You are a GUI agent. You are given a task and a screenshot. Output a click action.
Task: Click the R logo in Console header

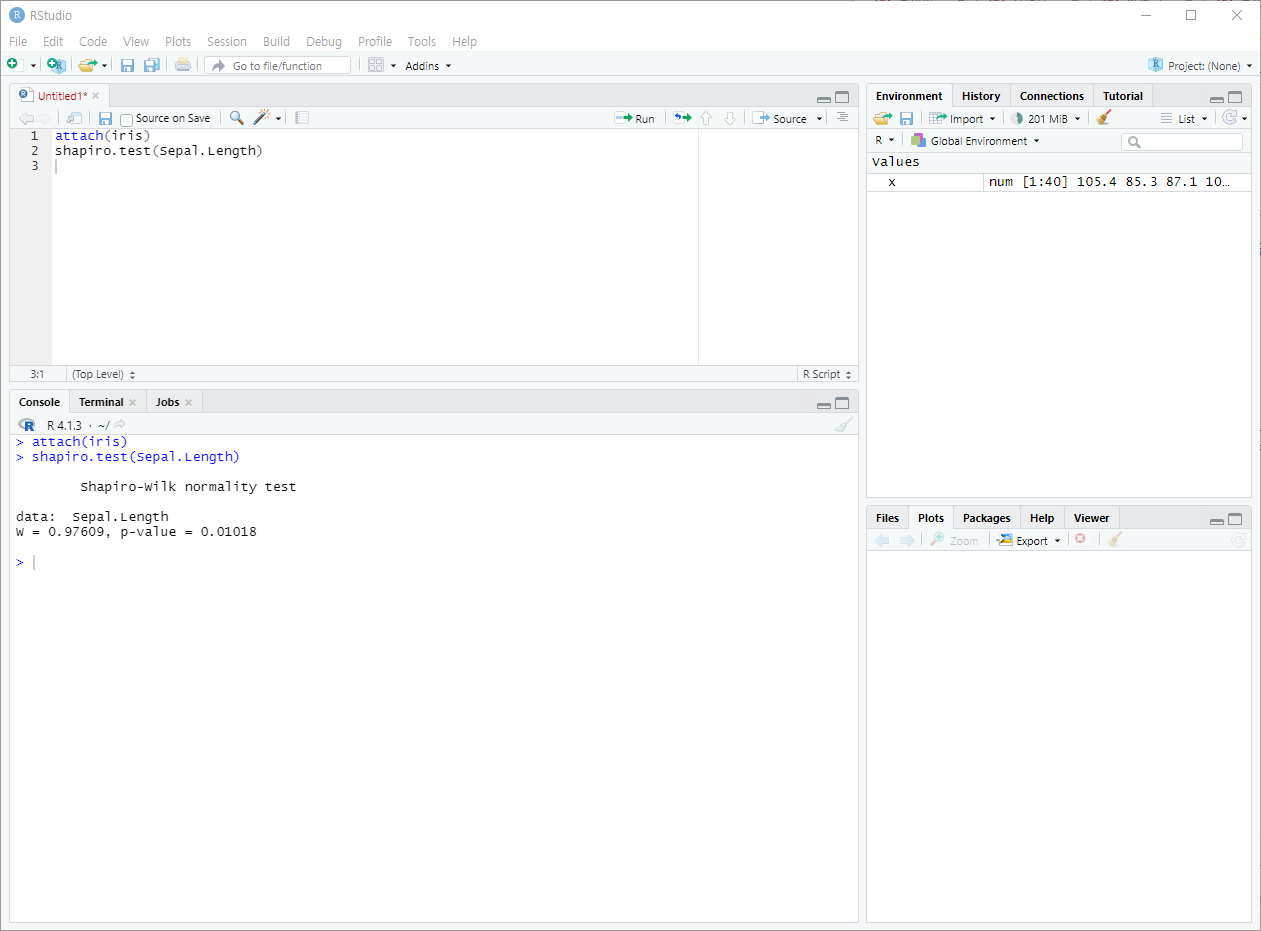point(27,425)
